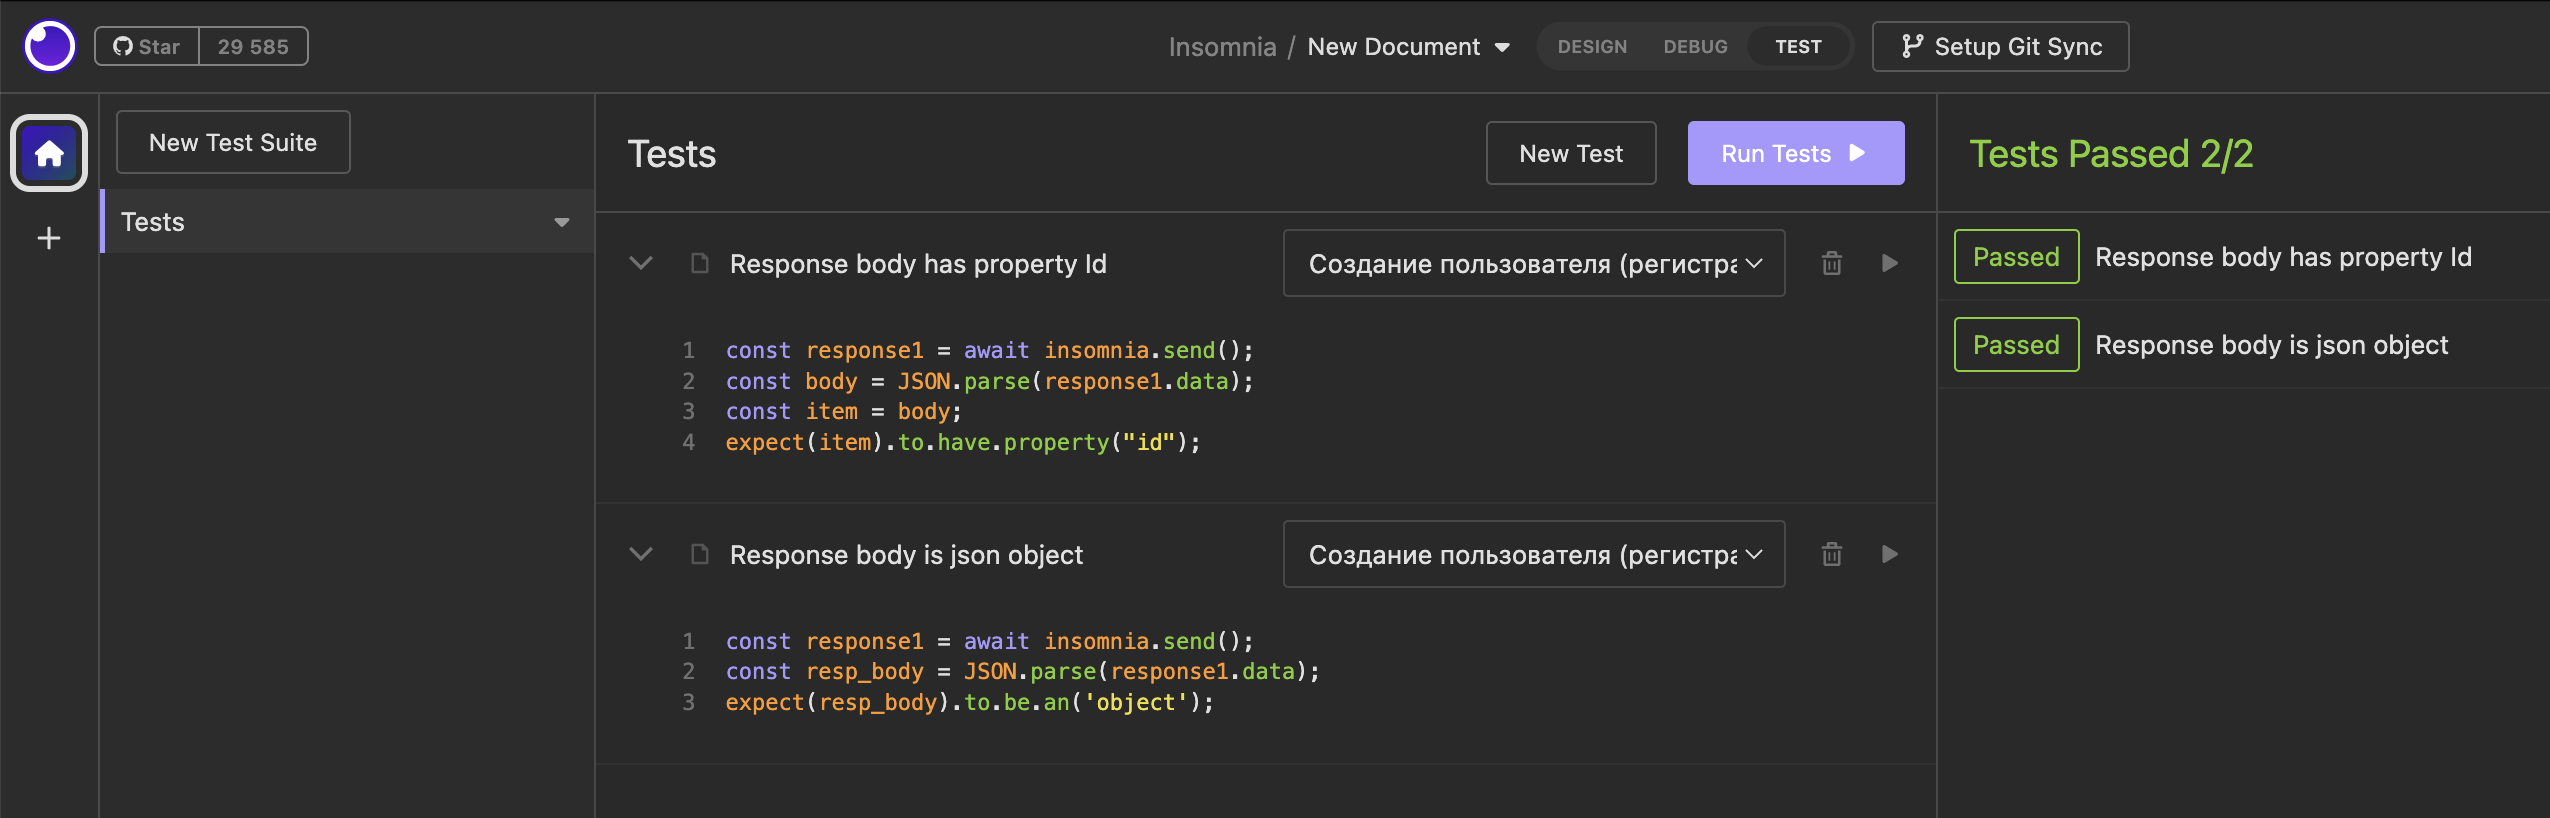Delete the 'Response body is json object' test
Screen dimensions: 2550x818
pos(1831,554)
